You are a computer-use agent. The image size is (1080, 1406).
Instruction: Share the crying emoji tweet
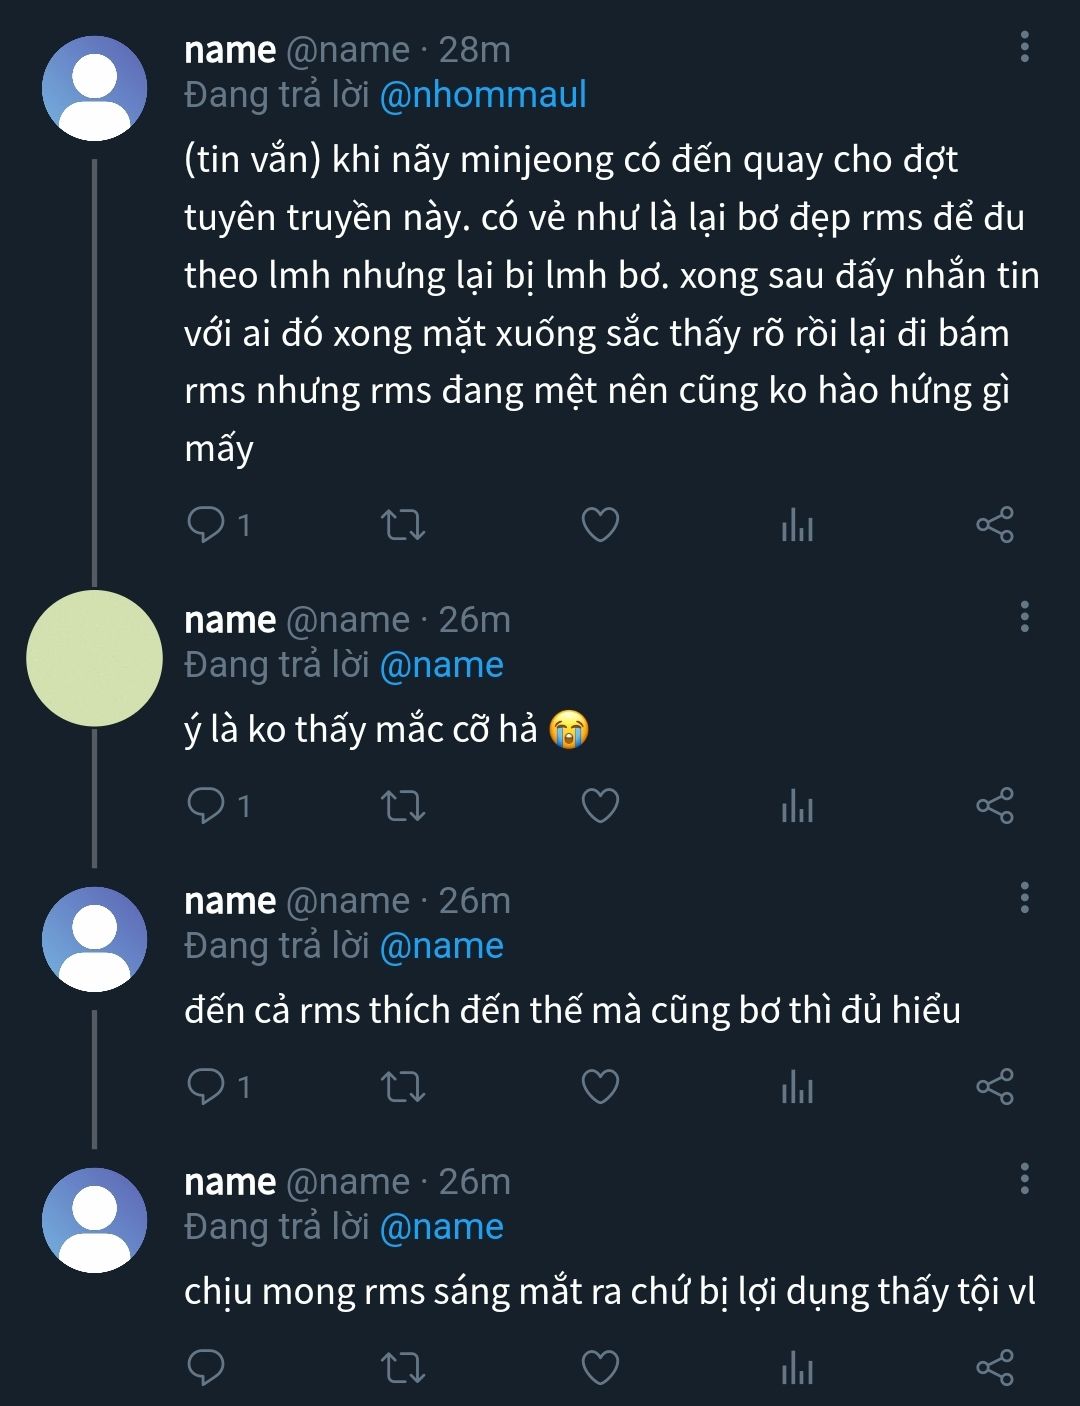point(994,805)
